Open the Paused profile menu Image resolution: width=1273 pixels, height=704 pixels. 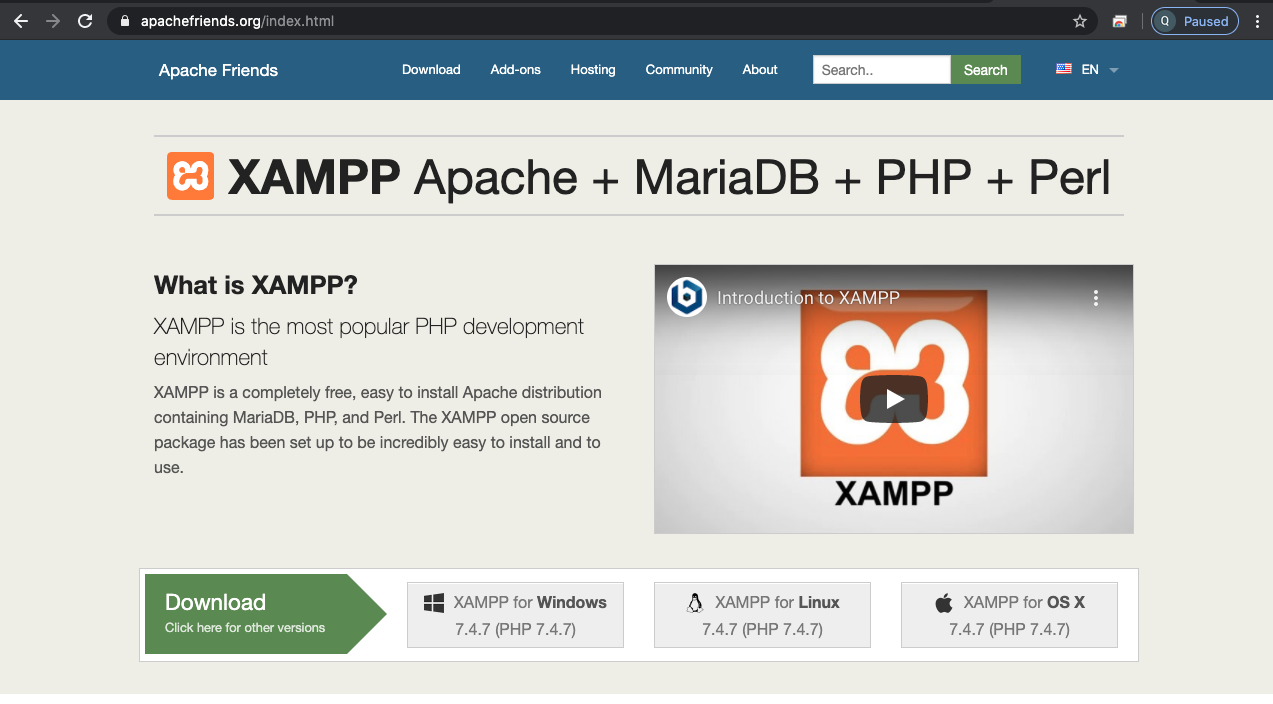[1194, 21]
